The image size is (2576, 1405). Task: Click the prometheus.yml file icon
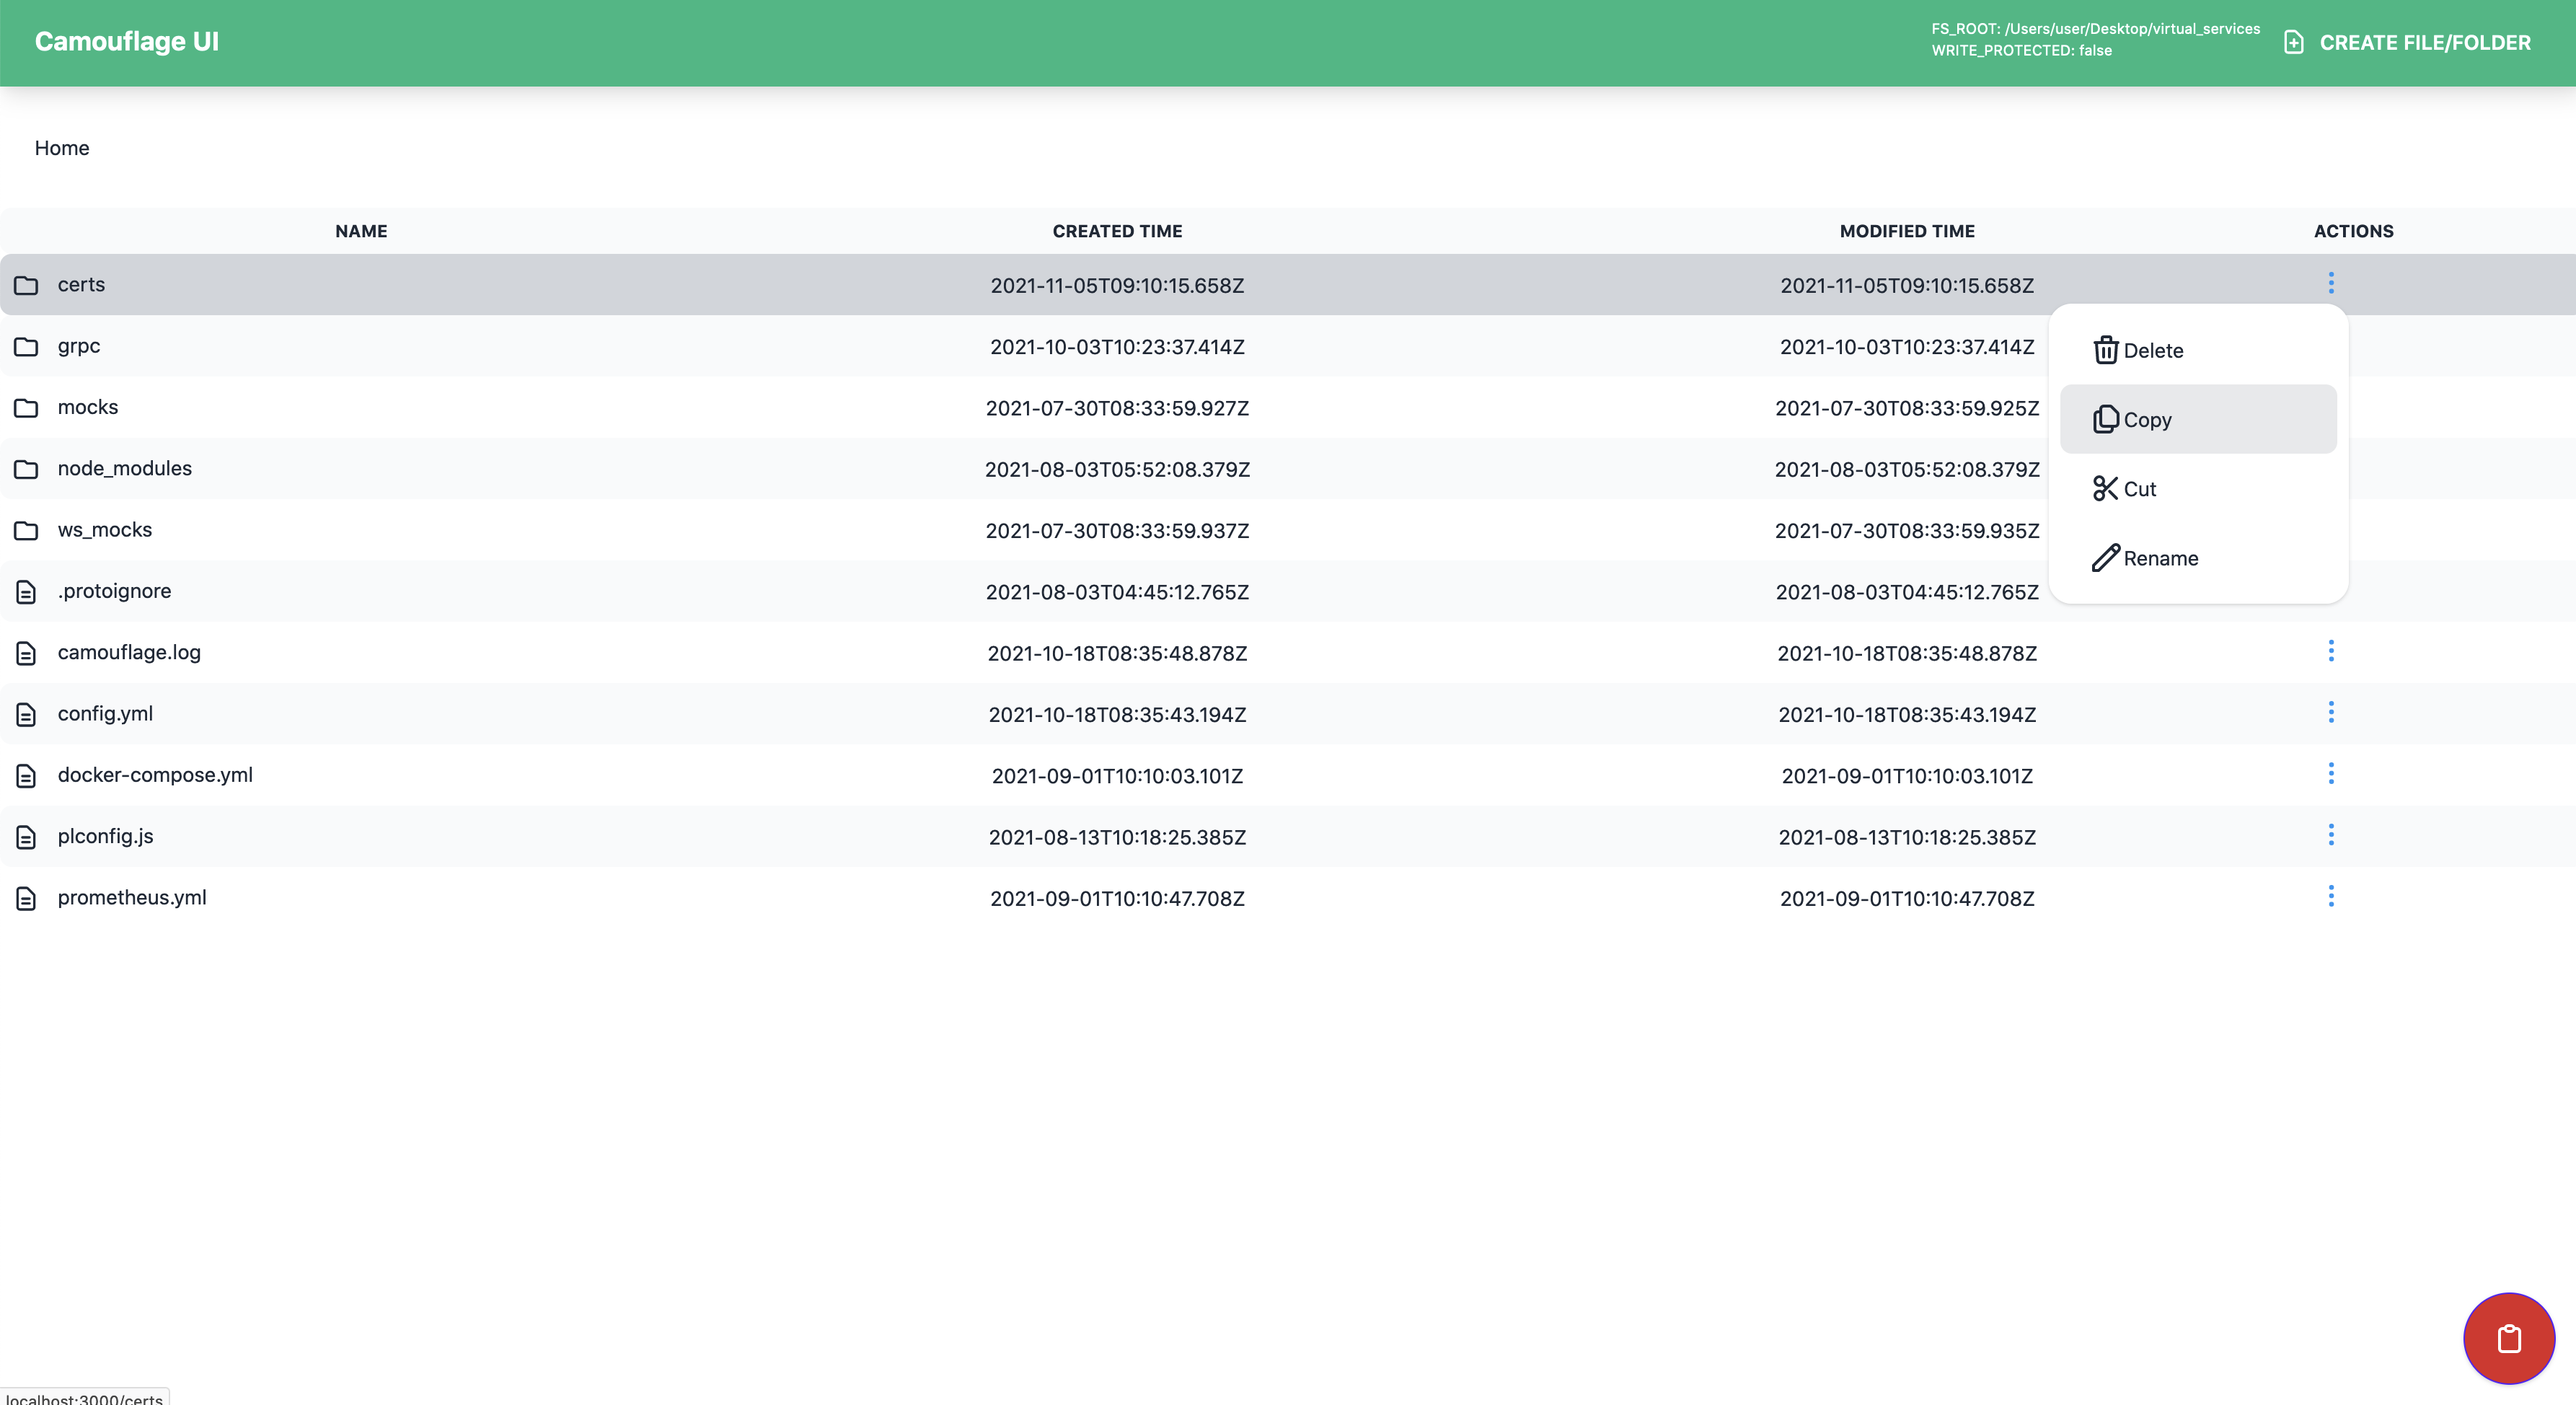coord(26,898)
